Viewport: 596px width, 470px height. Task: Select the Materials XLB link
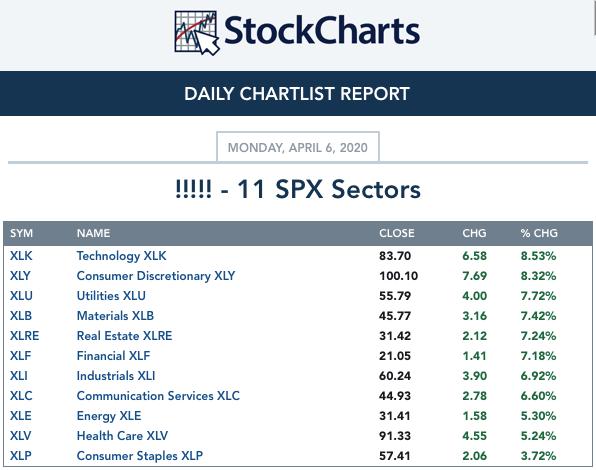pyautogui.click(x=115, y=316)
